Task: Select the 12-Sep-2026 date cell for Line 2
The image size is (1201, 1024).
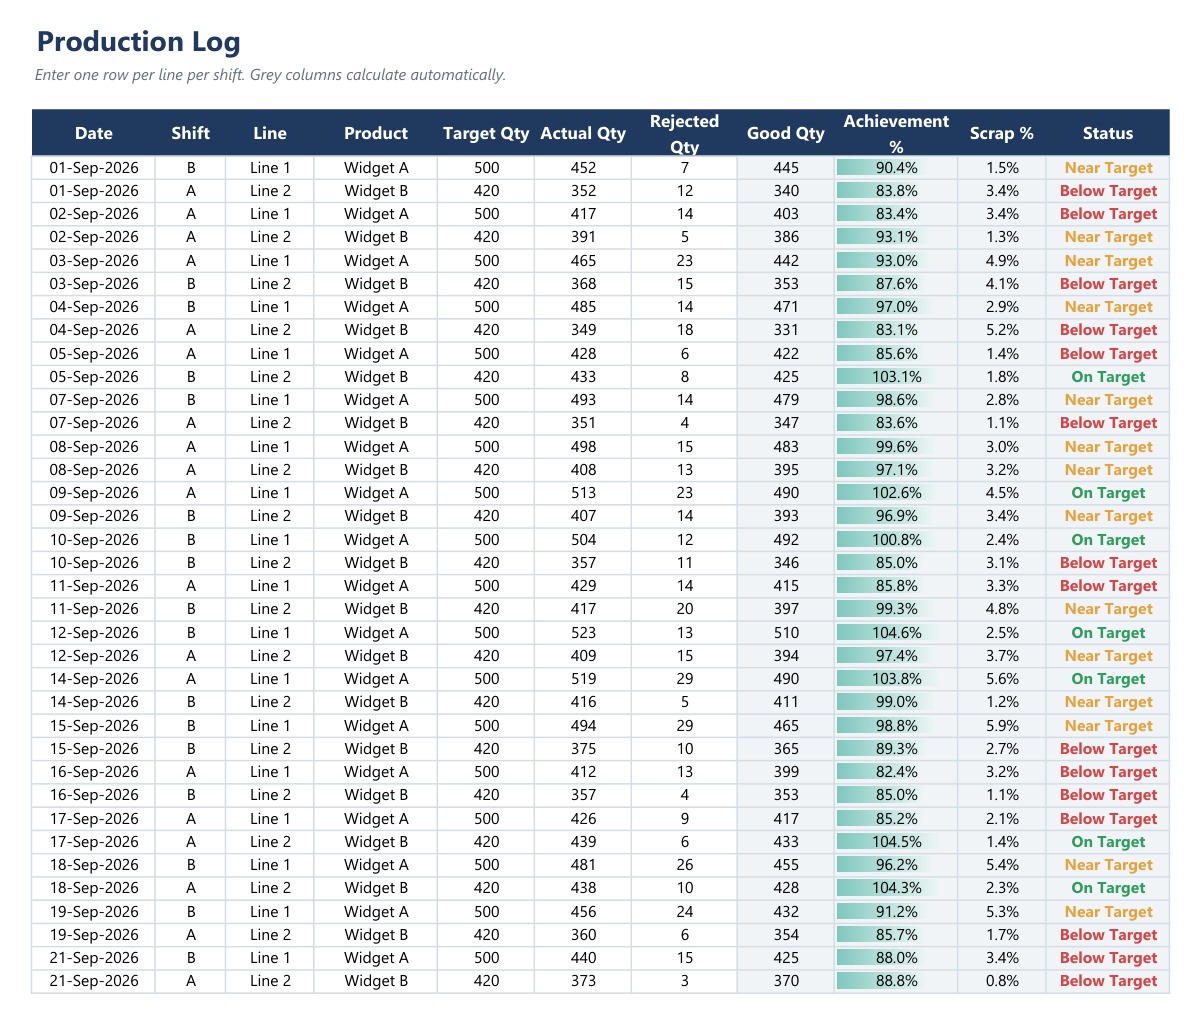Action: (94, 656)
